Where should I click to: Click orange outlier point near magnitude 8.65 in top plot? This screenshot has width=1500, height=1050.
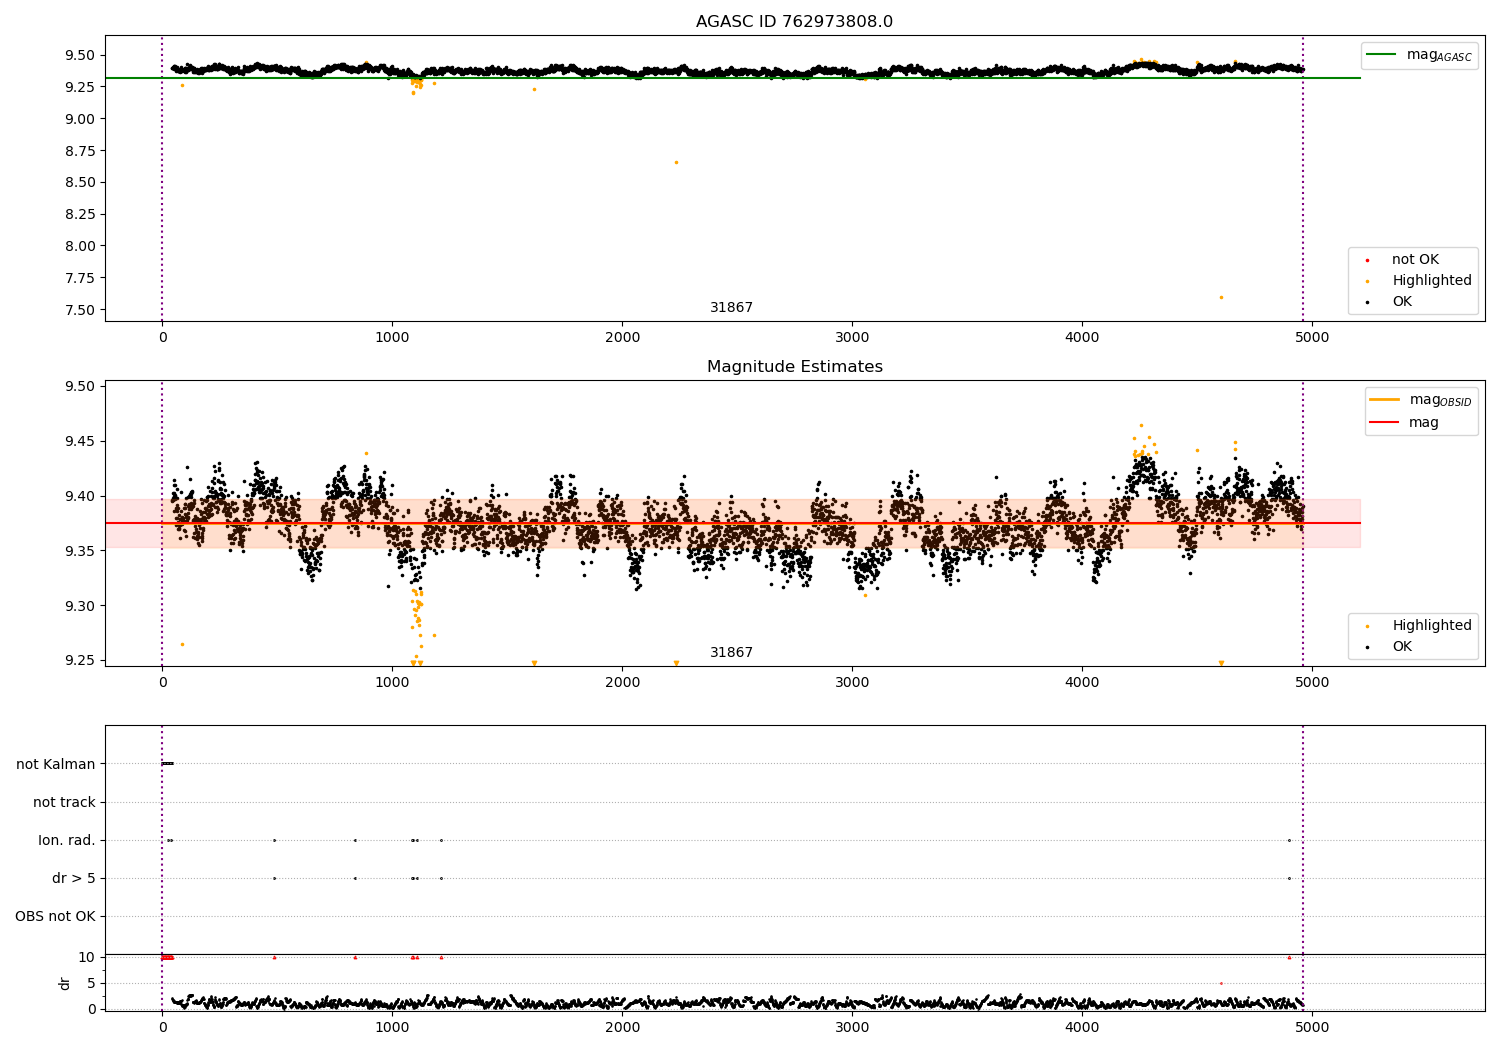coord(676,162)
